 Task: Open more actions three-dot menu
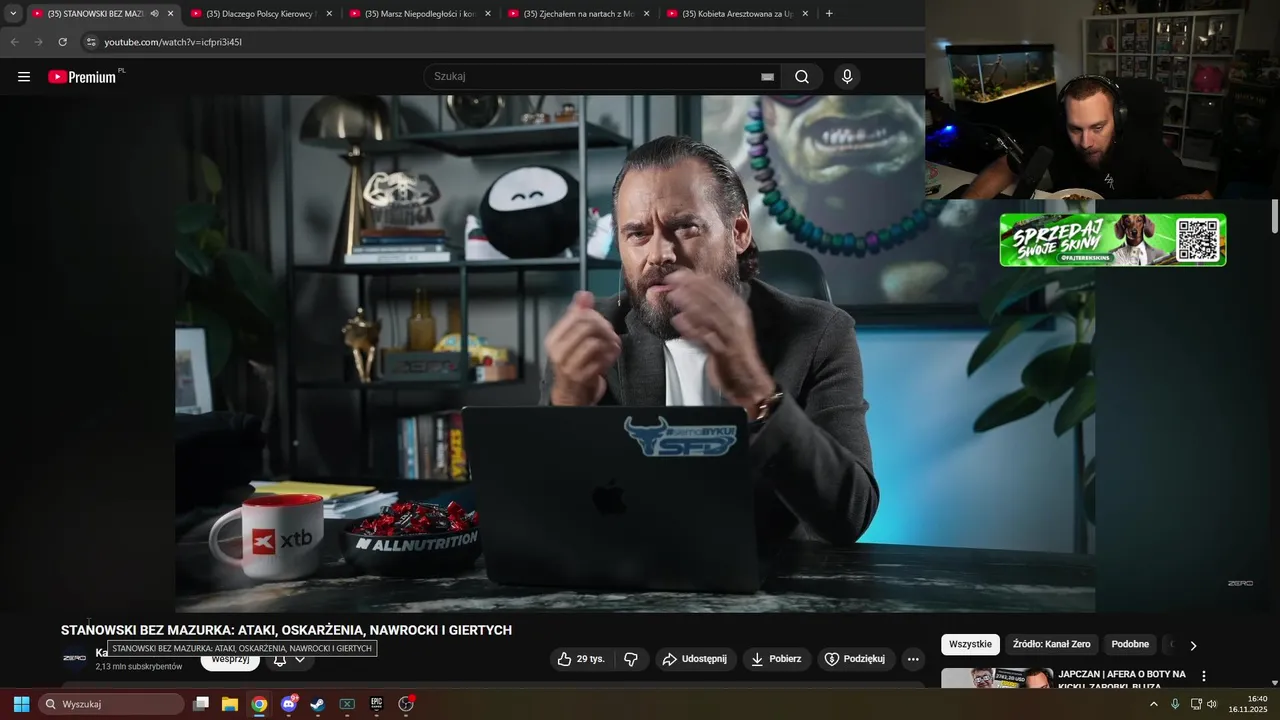click(x=912, y=659)
